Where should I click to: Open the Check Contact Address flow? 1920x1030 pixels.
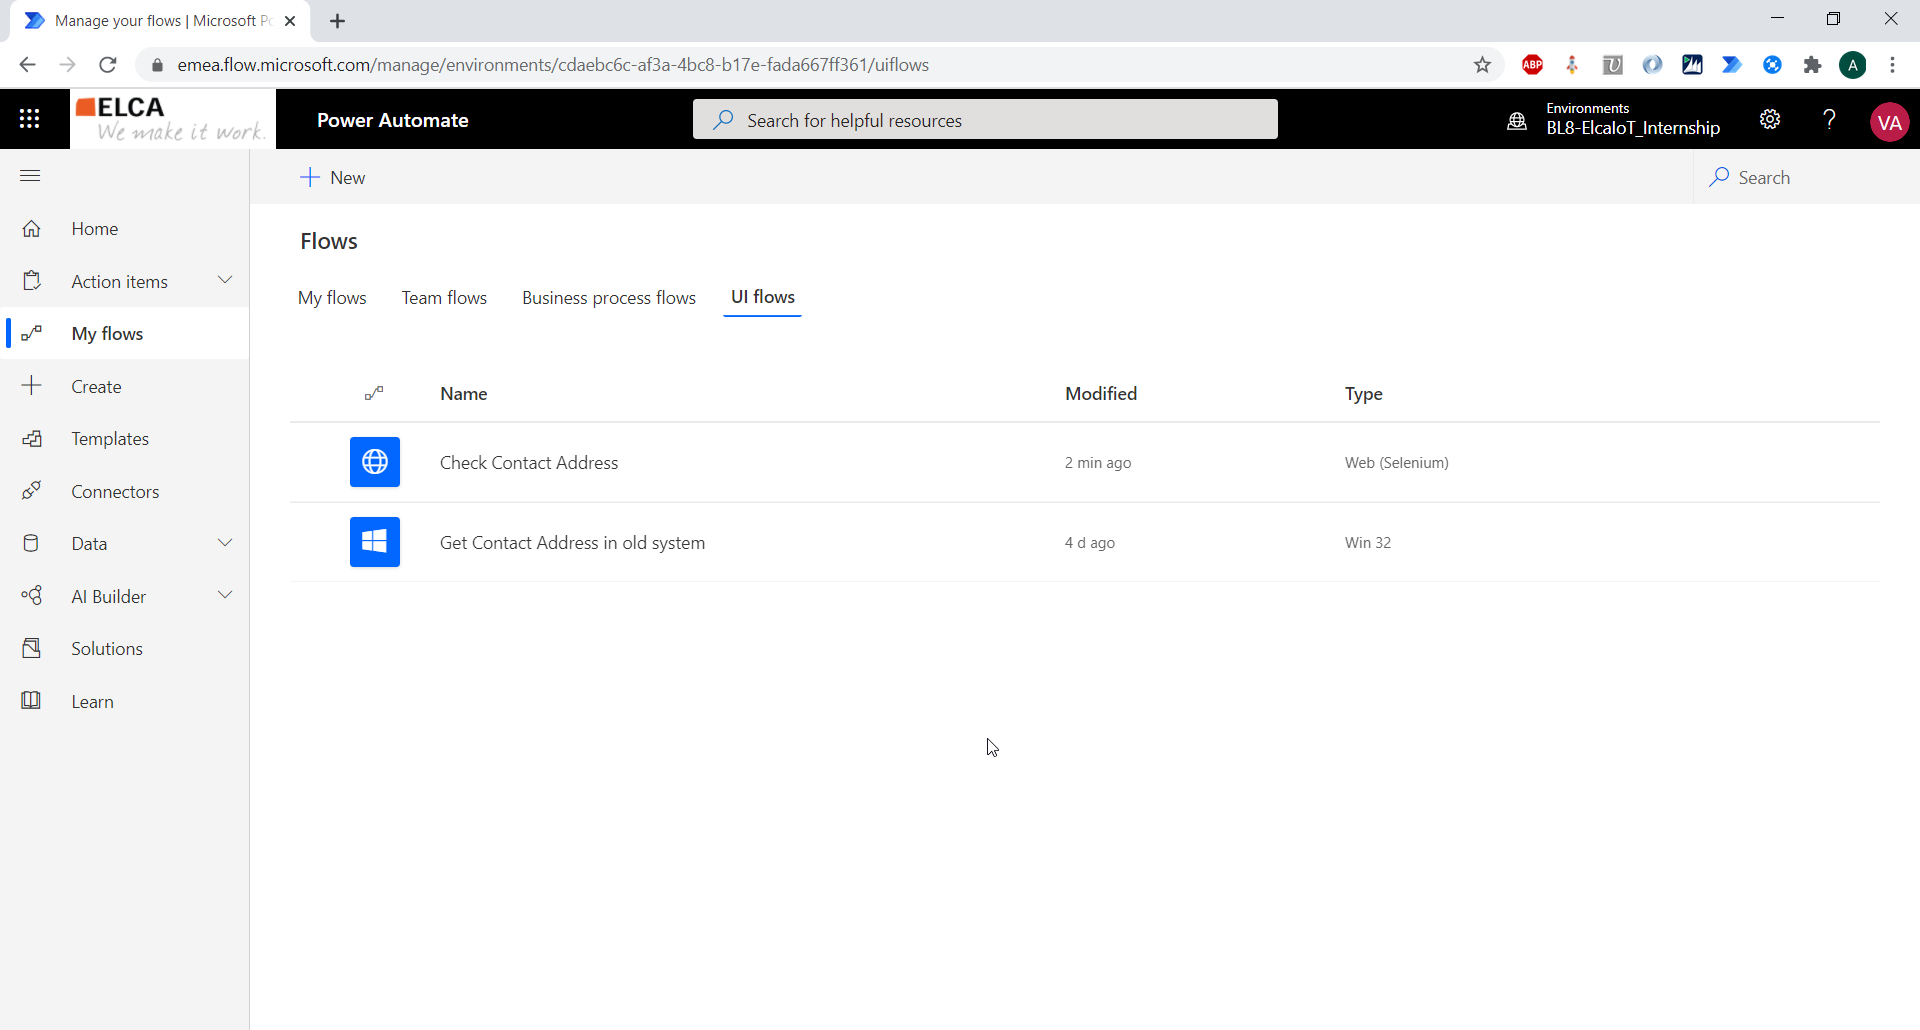529,463
